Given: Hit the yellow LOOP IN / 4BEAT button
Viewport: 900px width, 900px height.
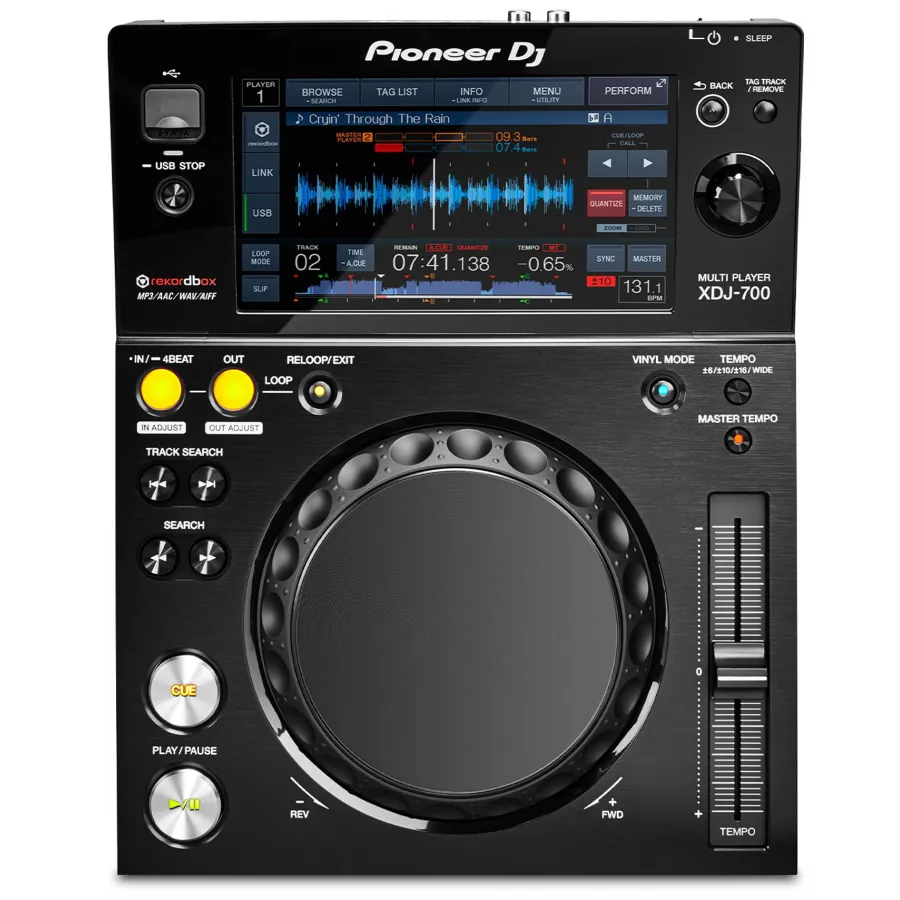Looking at the screenshot, I should tap(161, 390).
